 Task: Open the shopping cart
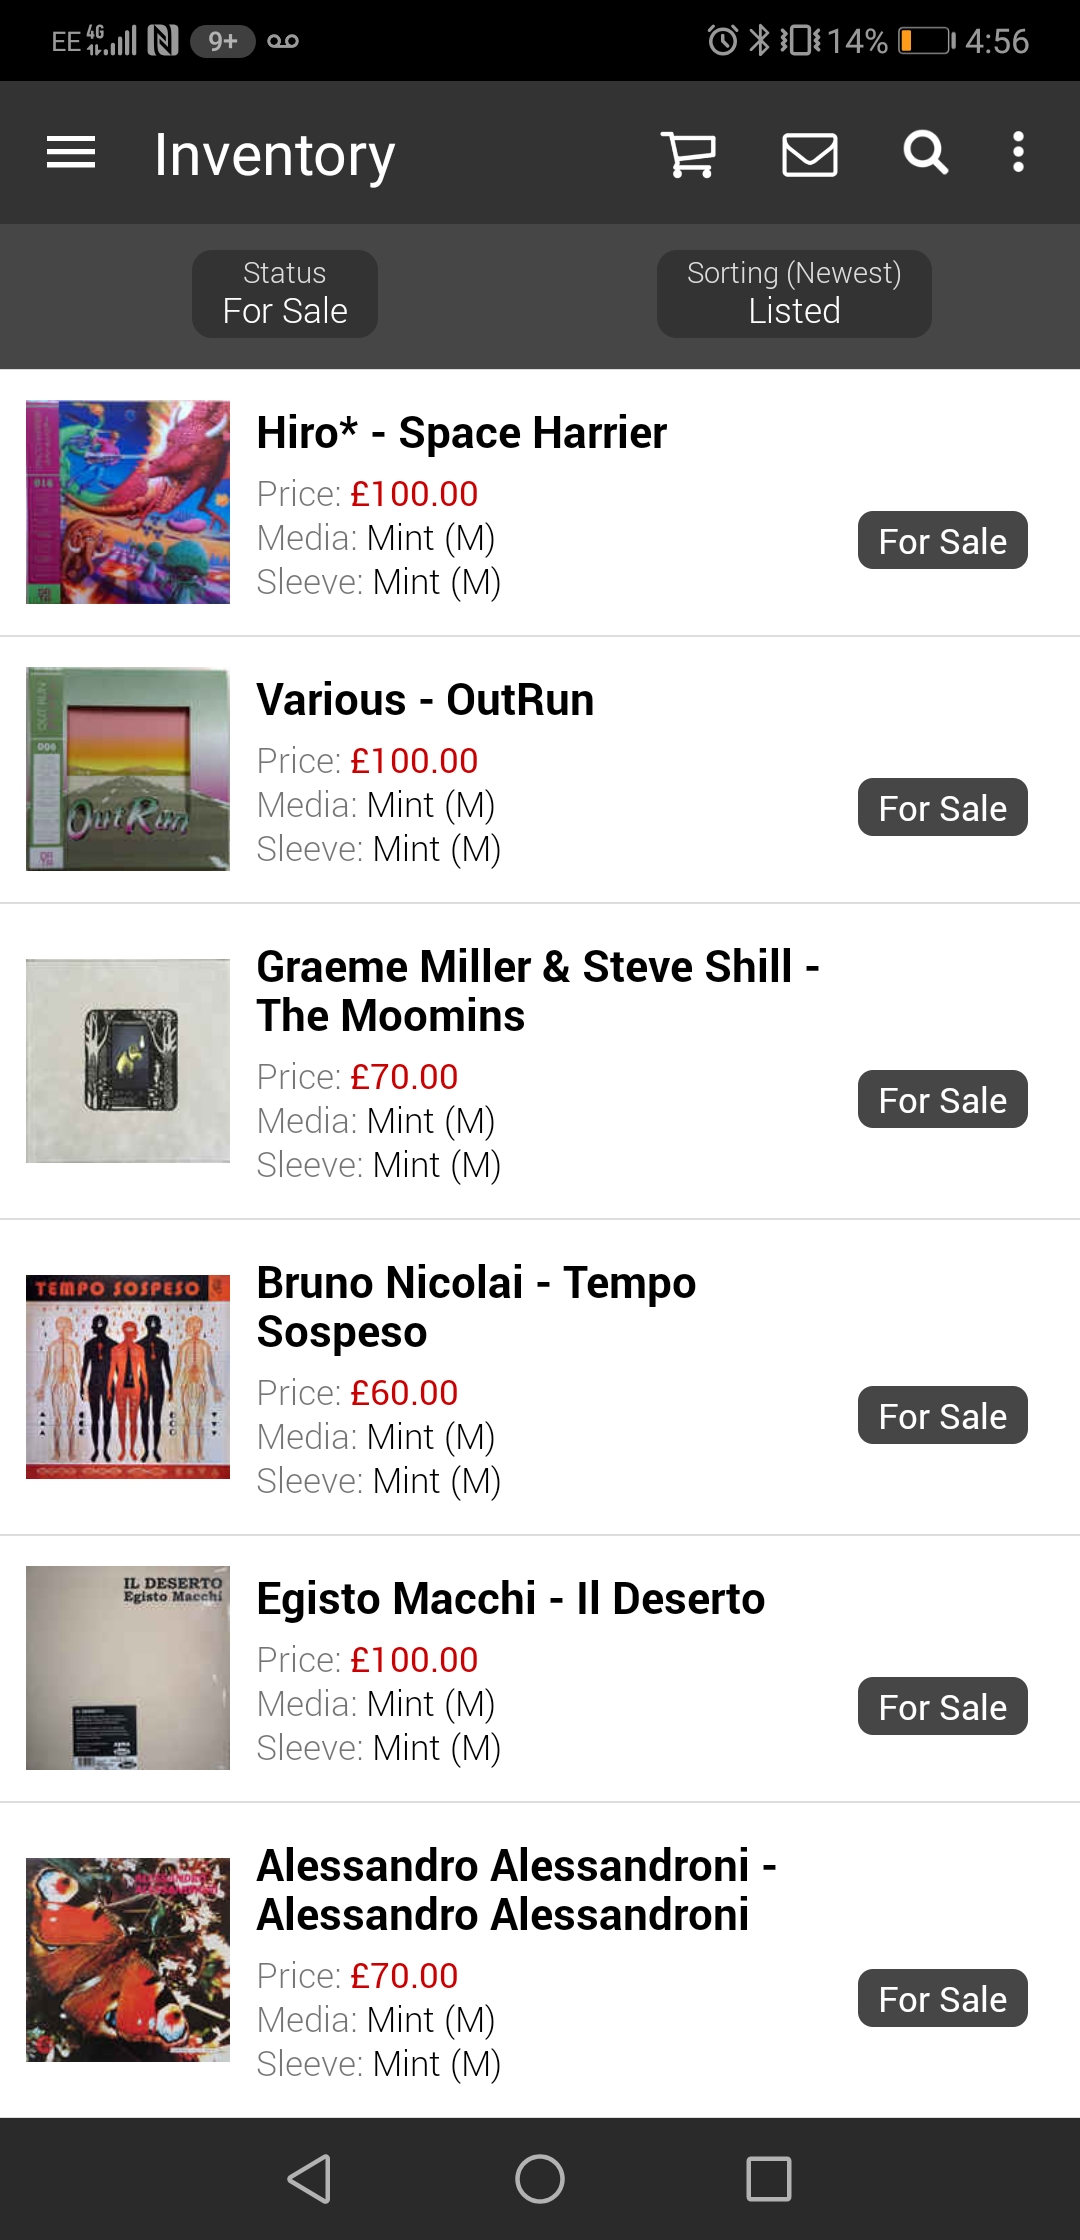688,152
